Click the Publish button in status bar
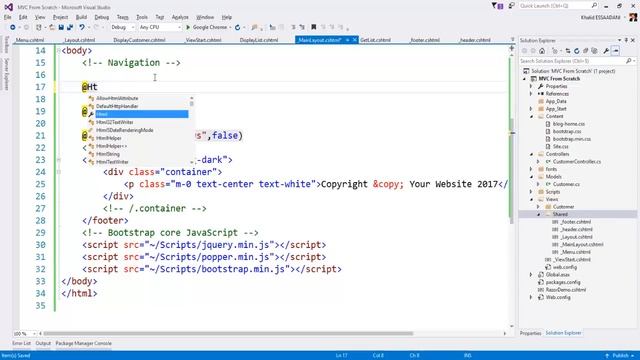 pyautogui.click(x=620, y=356)
